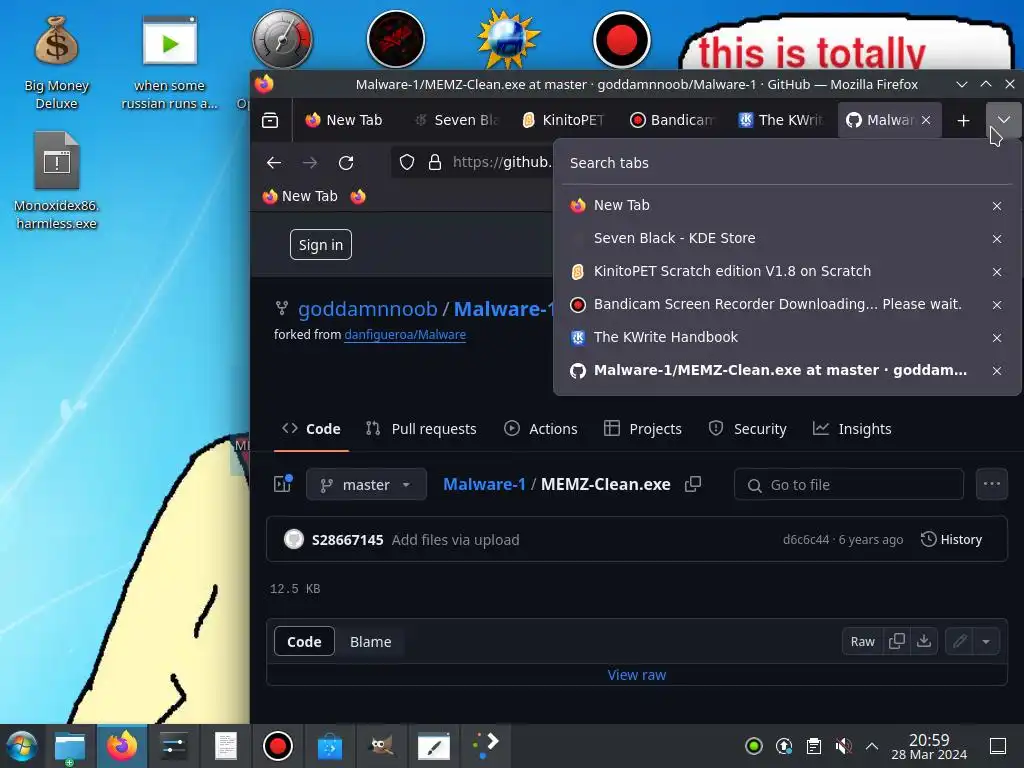Screen dimensions: 1024x768
Task: Close New Tab from tab list
Action: pyautogui.click(x=997, y=206)
